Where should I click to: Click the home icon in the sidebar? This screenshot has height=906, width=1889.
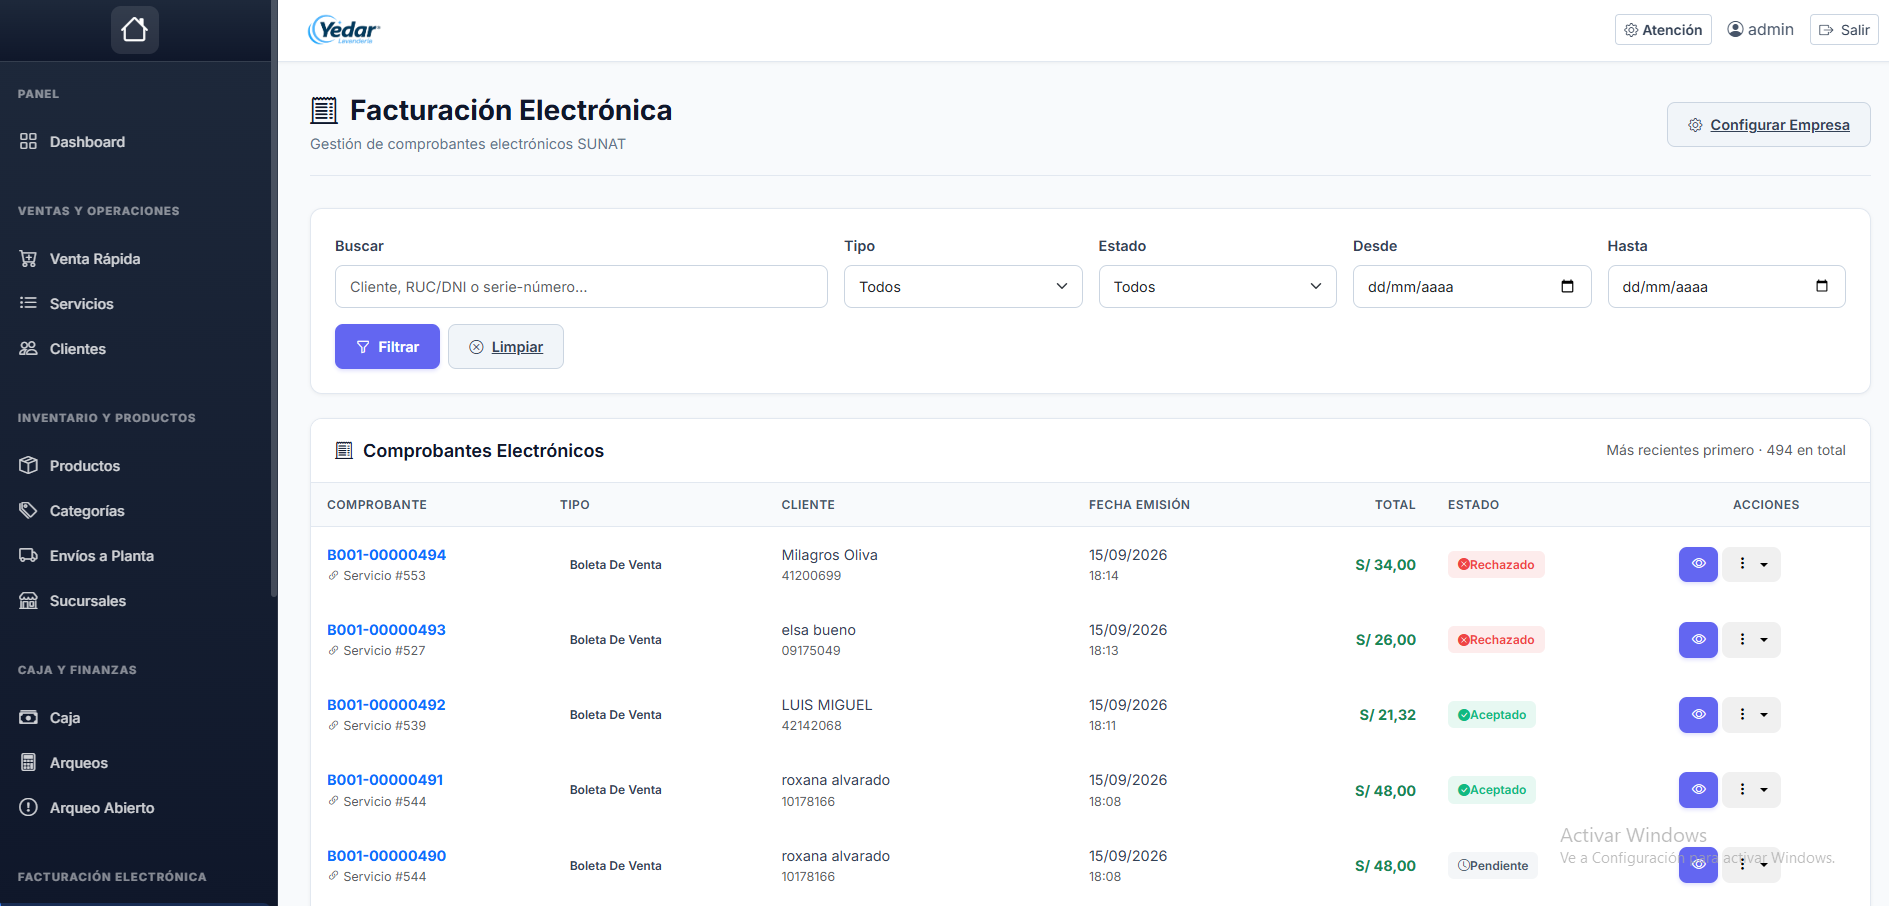[x=135, y=30]
